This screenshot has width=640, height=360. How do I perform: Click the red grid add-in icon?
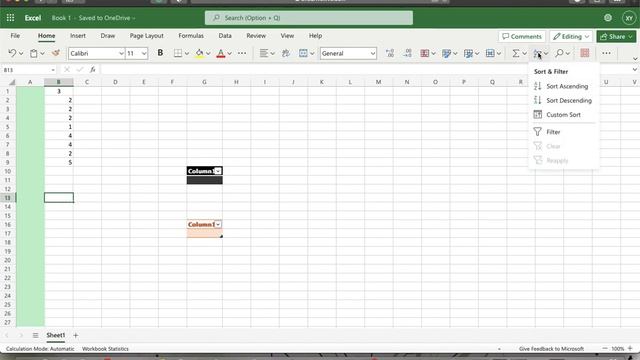(x=585, y=53)
